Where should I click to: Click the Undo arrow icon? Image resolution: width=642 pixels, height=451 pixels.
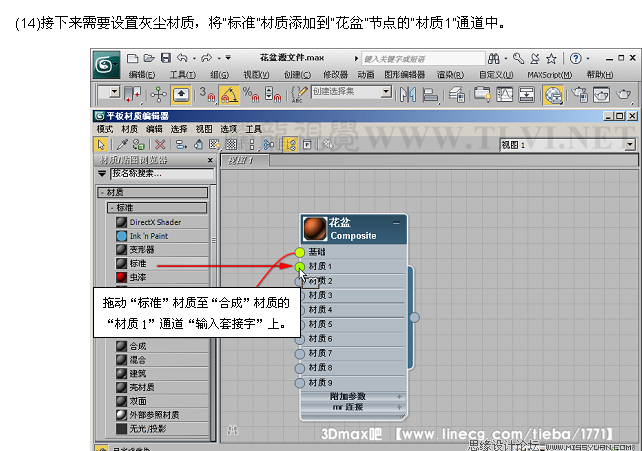[182, 58]
